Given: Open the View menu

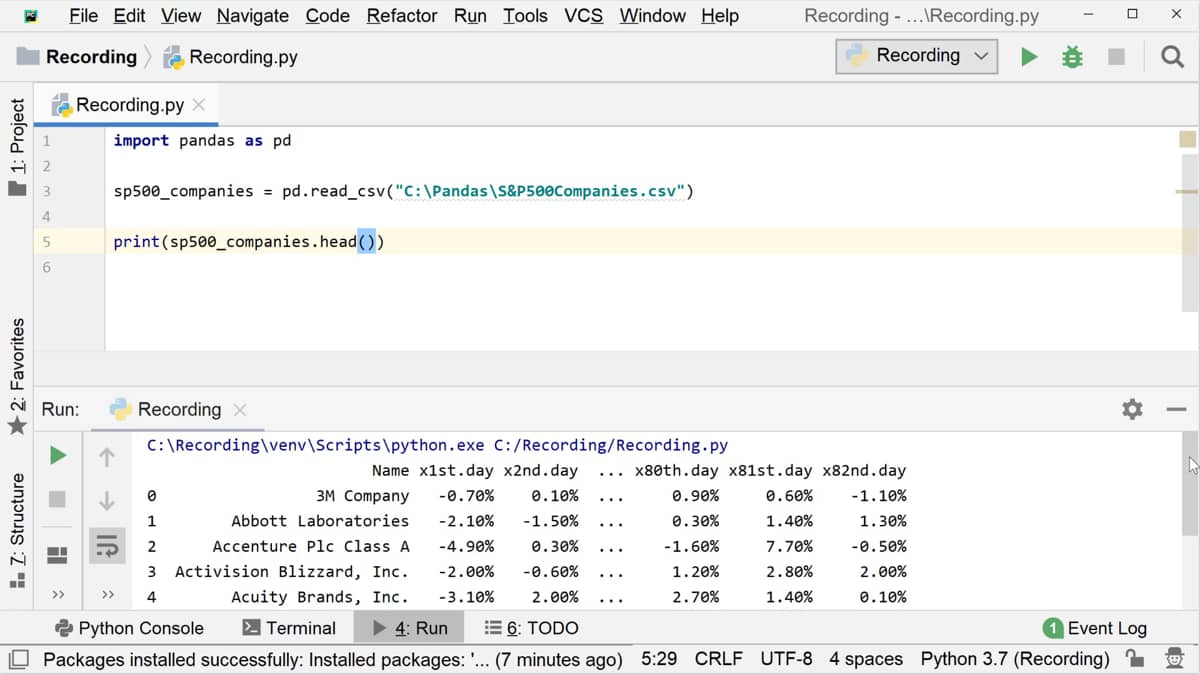Looking at the screenshot, I should click(x=181, y=16).
